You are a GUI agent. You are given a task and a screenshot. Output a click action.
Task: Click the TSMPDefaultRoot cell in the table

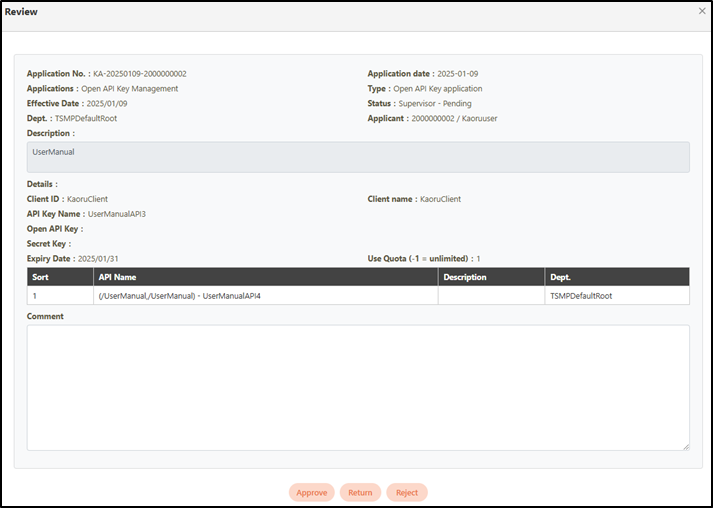(x=584, y=296)
